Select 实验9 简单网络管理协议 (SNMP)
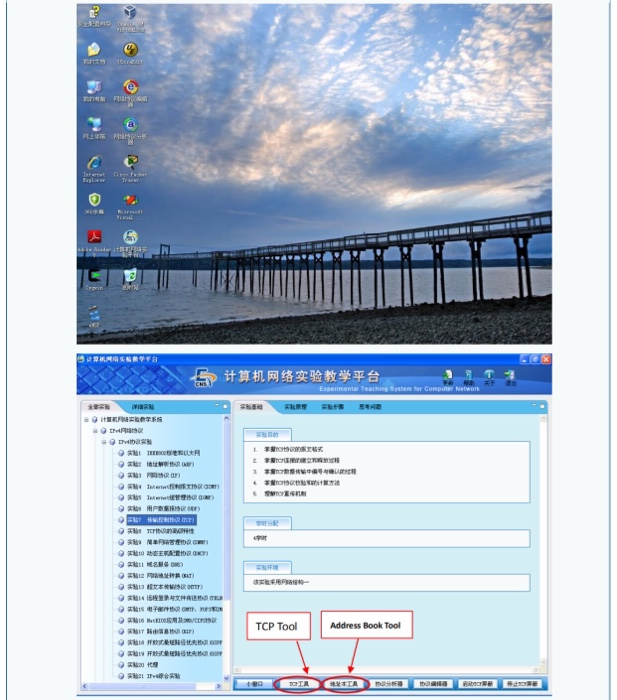 coord(168,542)
